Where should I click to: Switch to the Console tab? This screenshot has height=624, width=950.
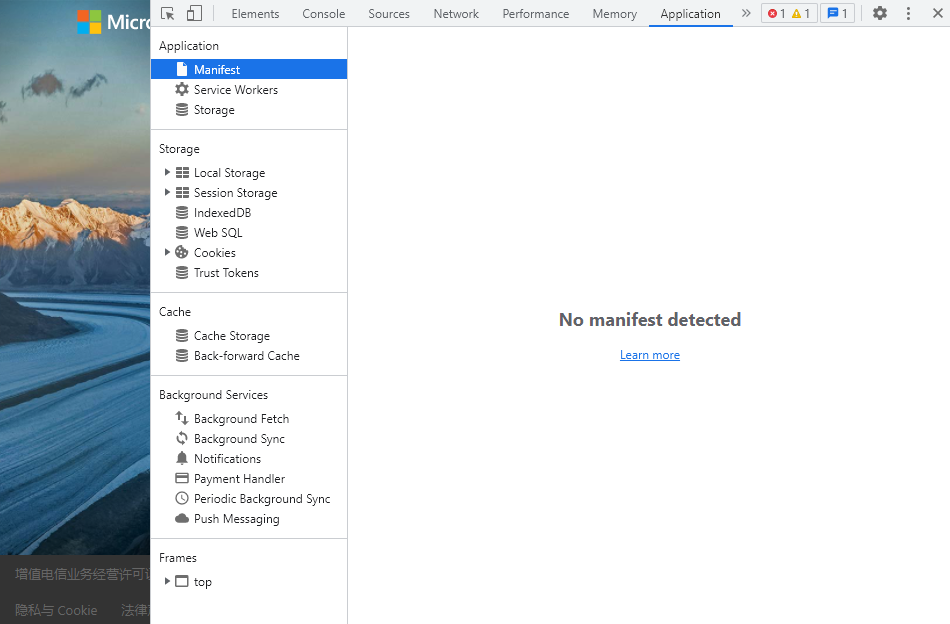[323, 14]
